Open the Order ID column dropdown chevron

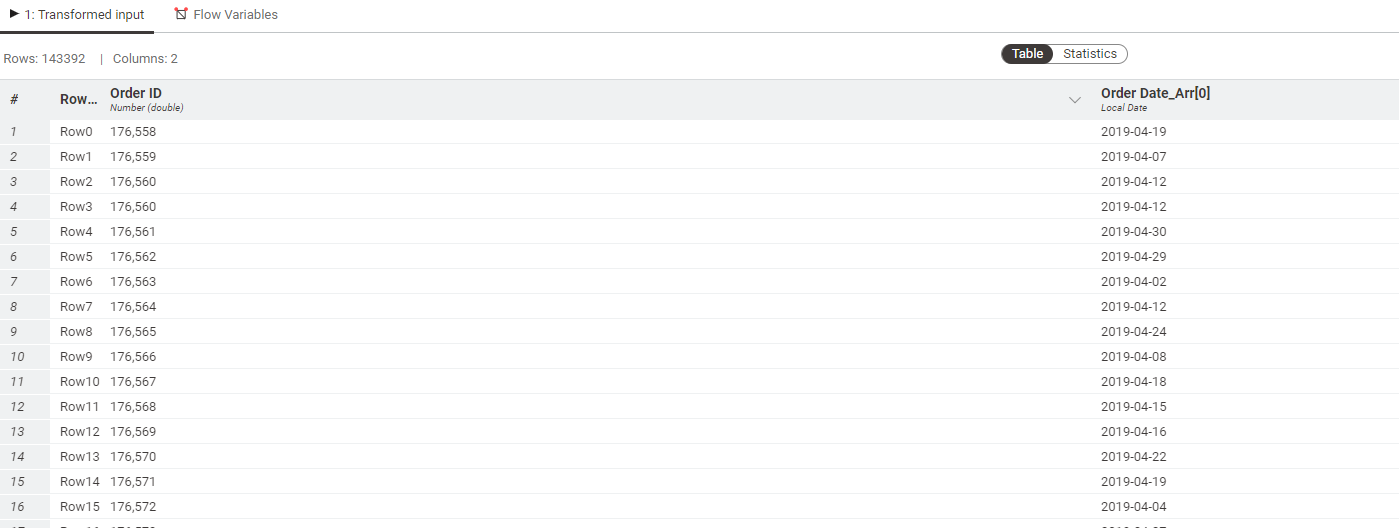1075,100
